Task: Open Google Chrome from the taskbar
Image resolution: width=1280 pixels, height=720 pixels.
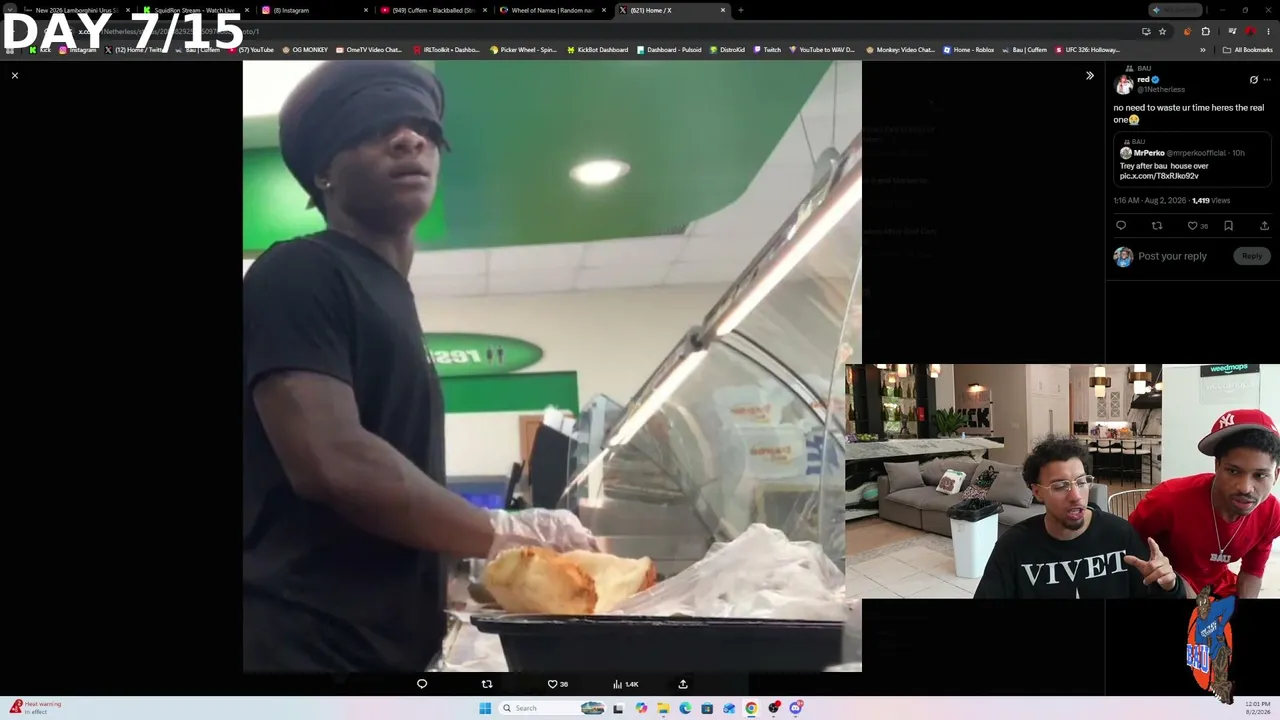Action: tap(751, 708)
